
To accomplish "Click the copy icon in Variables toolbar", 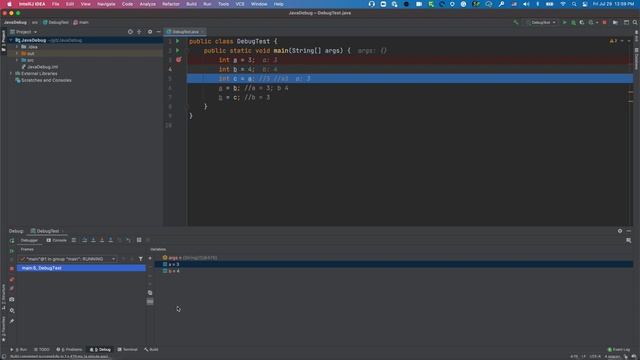I will pos(150,293).
